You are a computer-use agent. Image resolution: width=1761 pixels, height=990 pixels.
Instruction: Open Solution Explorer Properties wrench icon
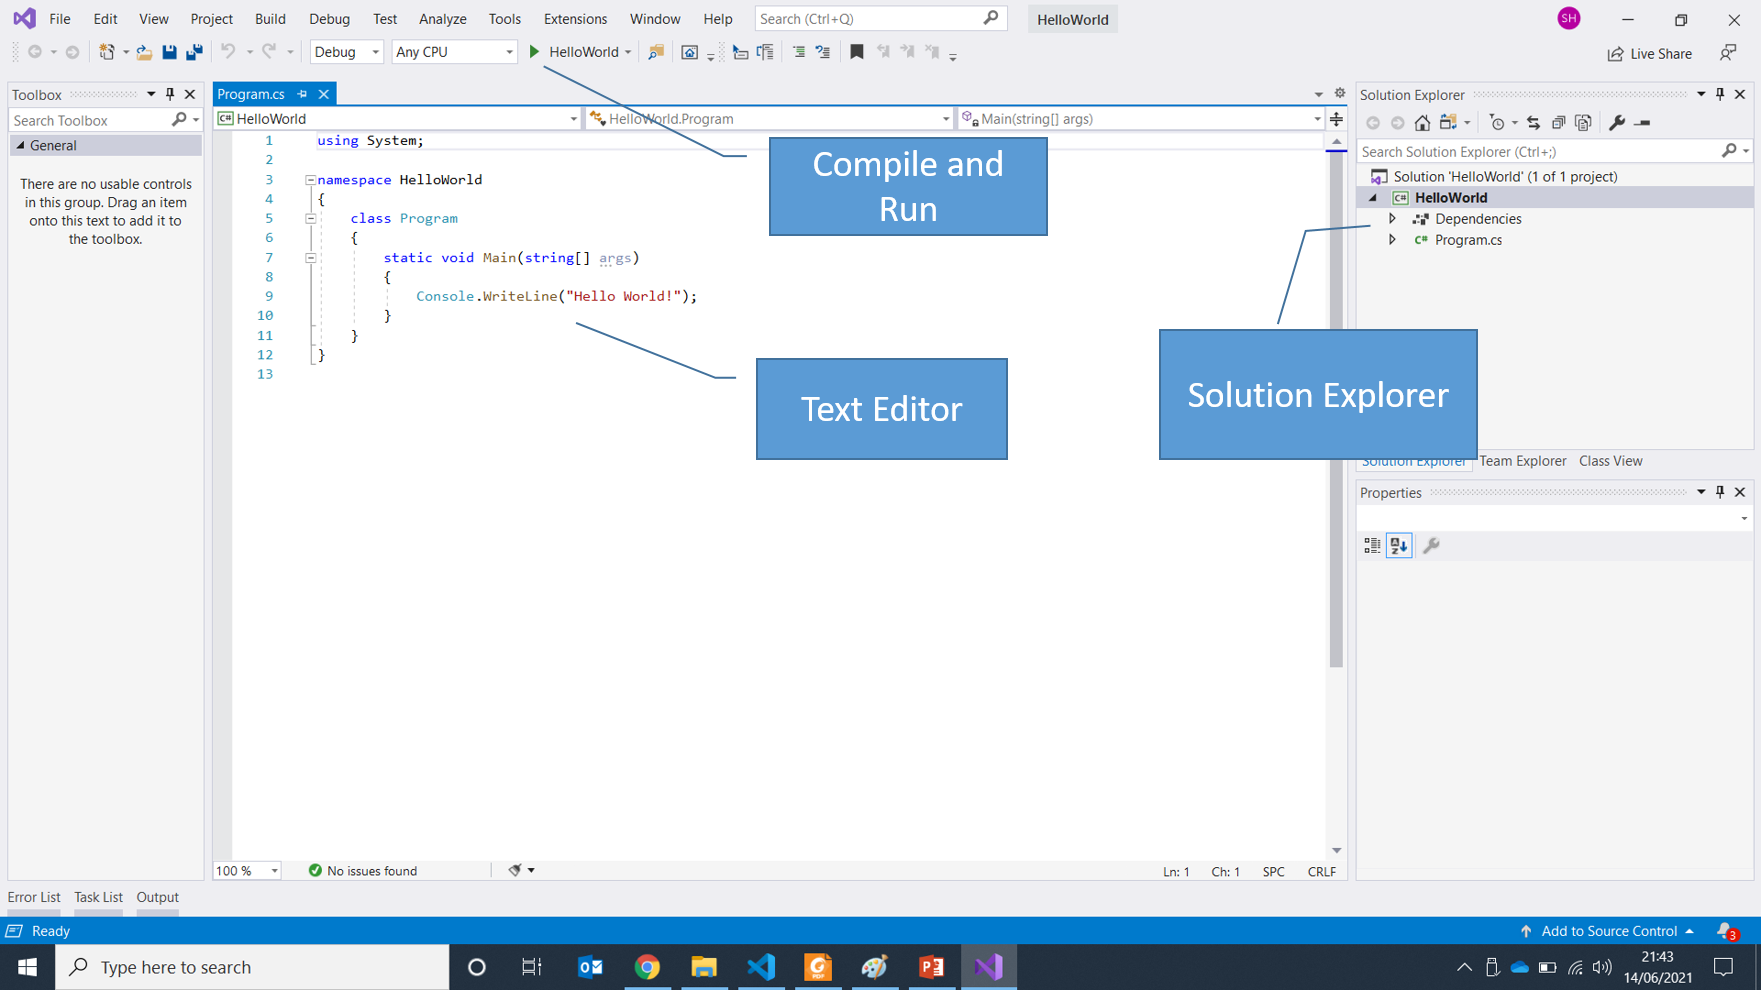coord(1617,123)
